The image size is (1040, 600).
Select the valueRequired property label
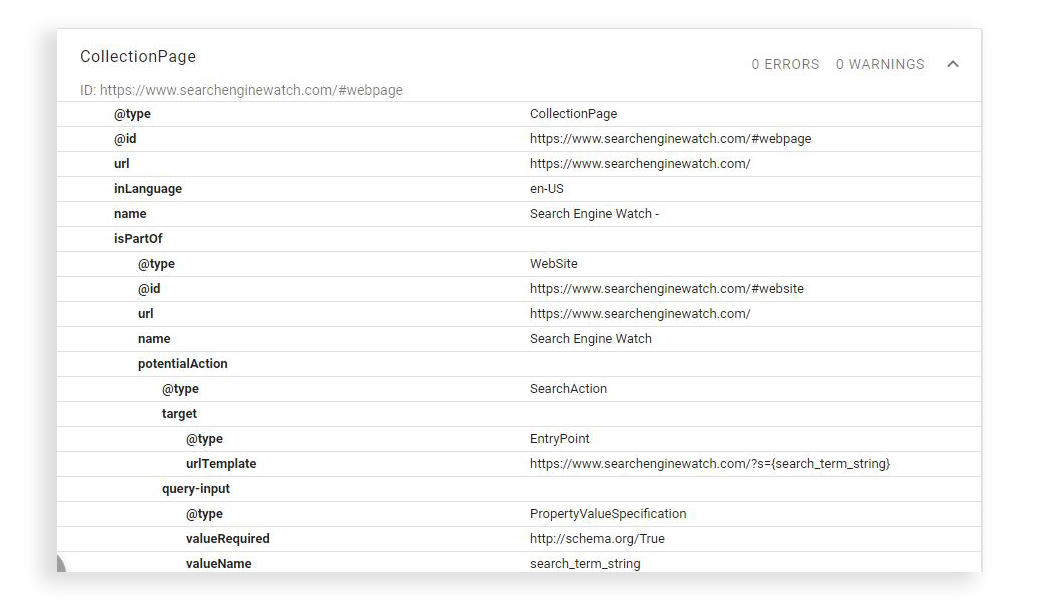[x=228, y=539]
